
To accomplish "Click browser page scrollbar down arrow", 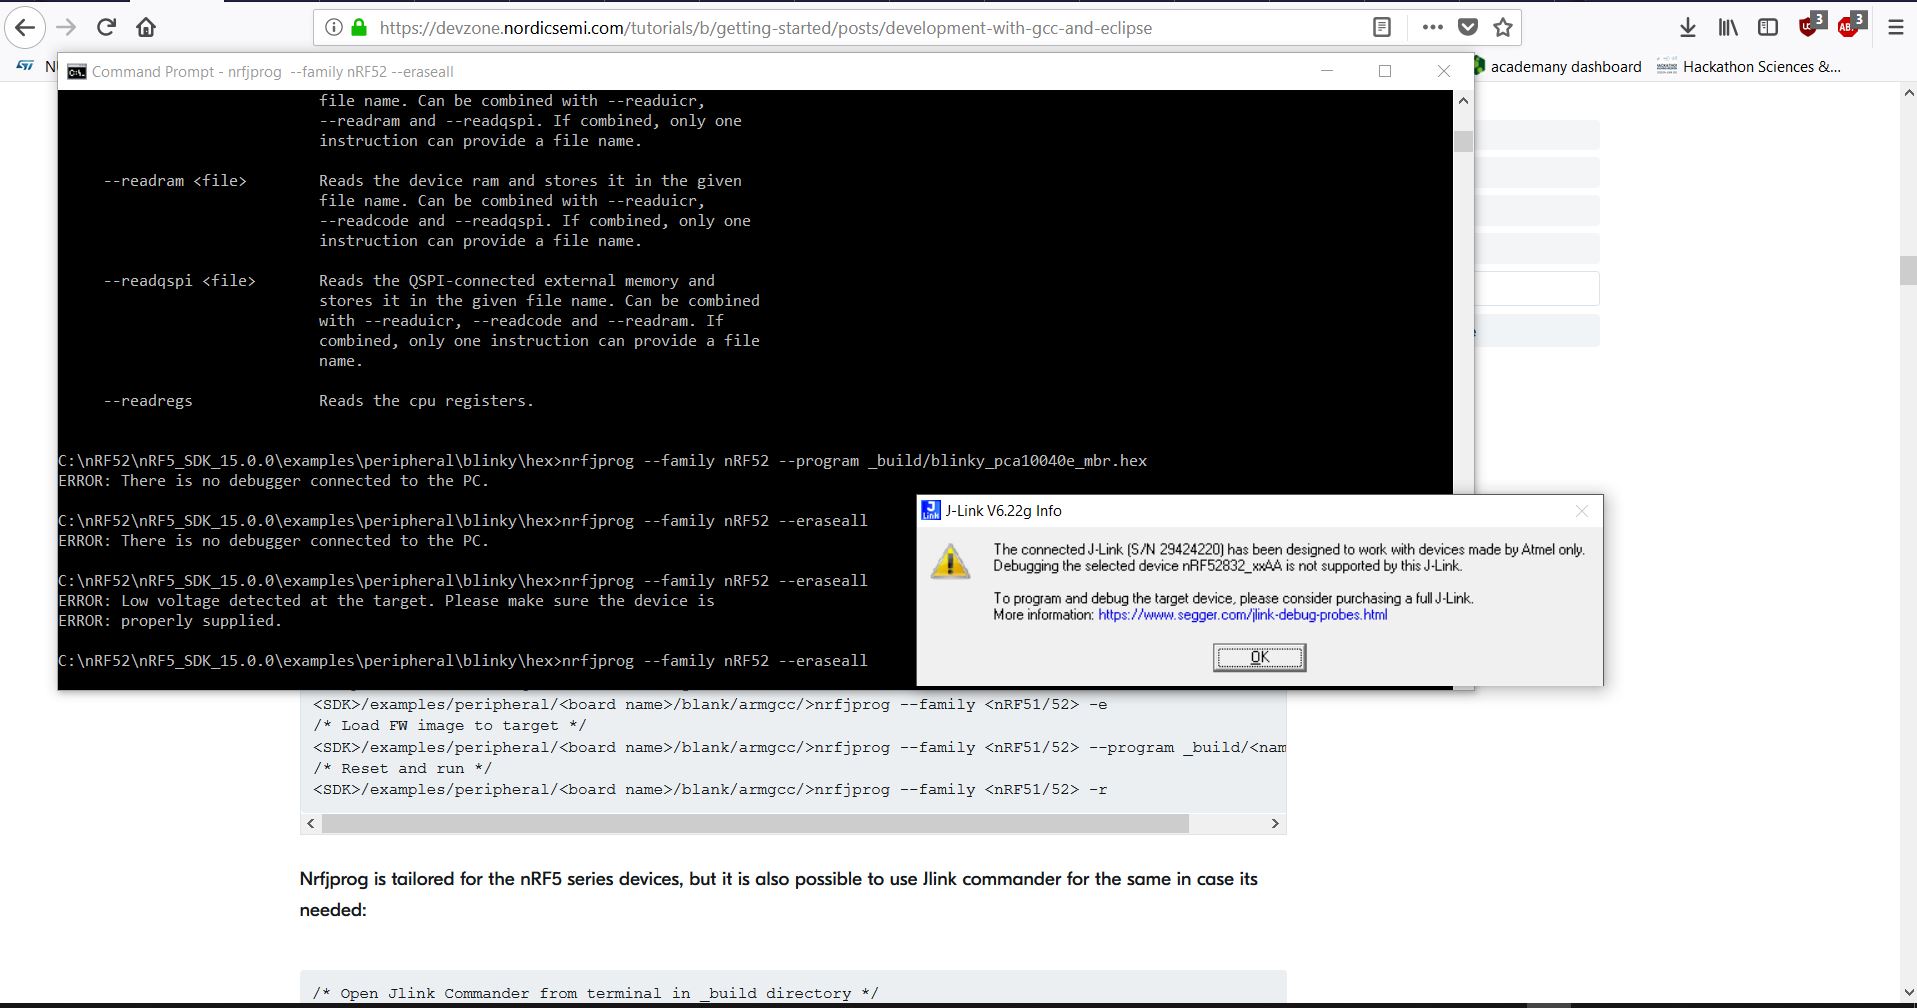I will [1908, 992].
